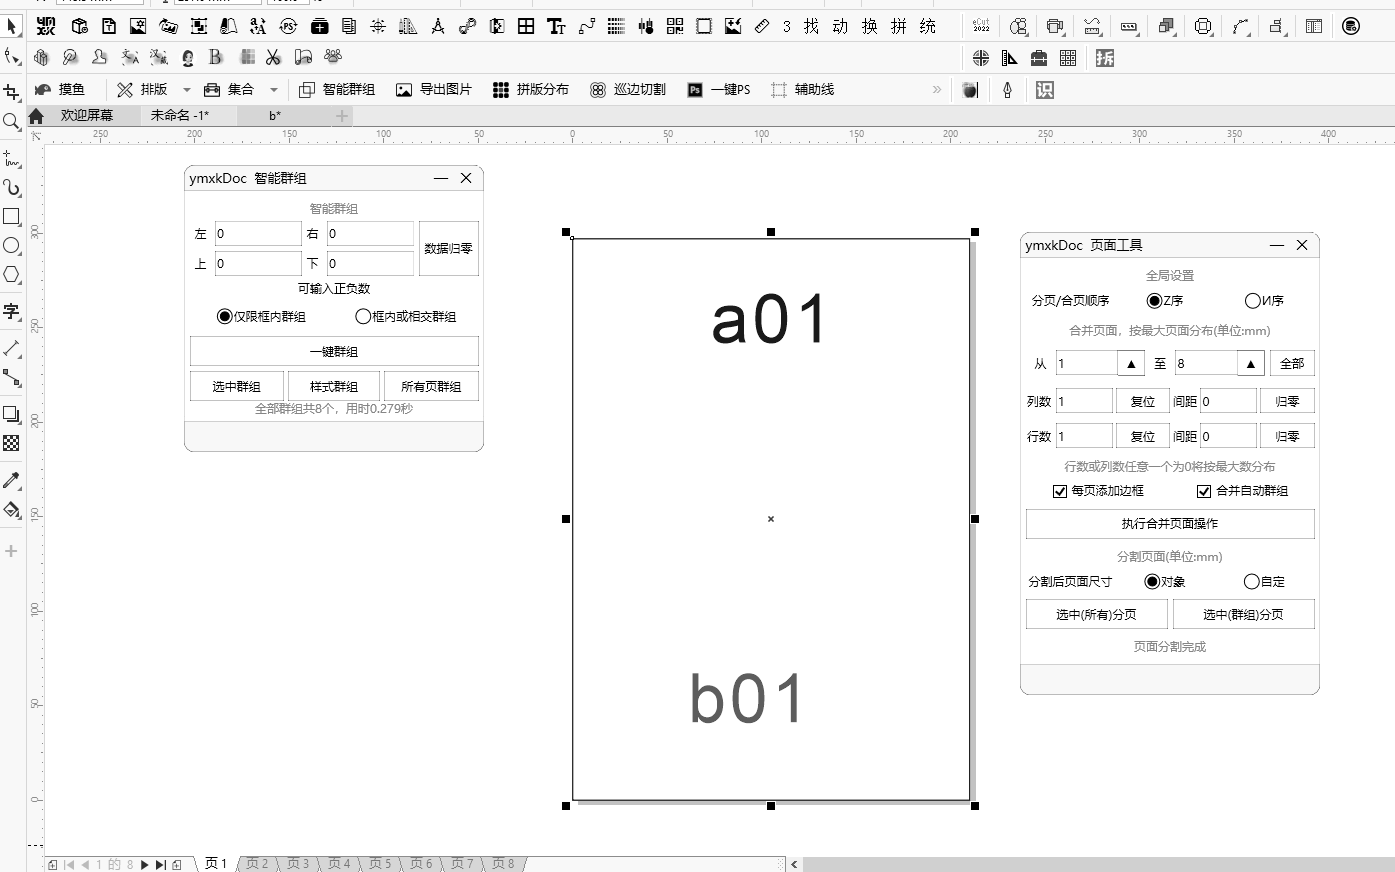Open the 排版 dropdown arrow

click(186, 89)
